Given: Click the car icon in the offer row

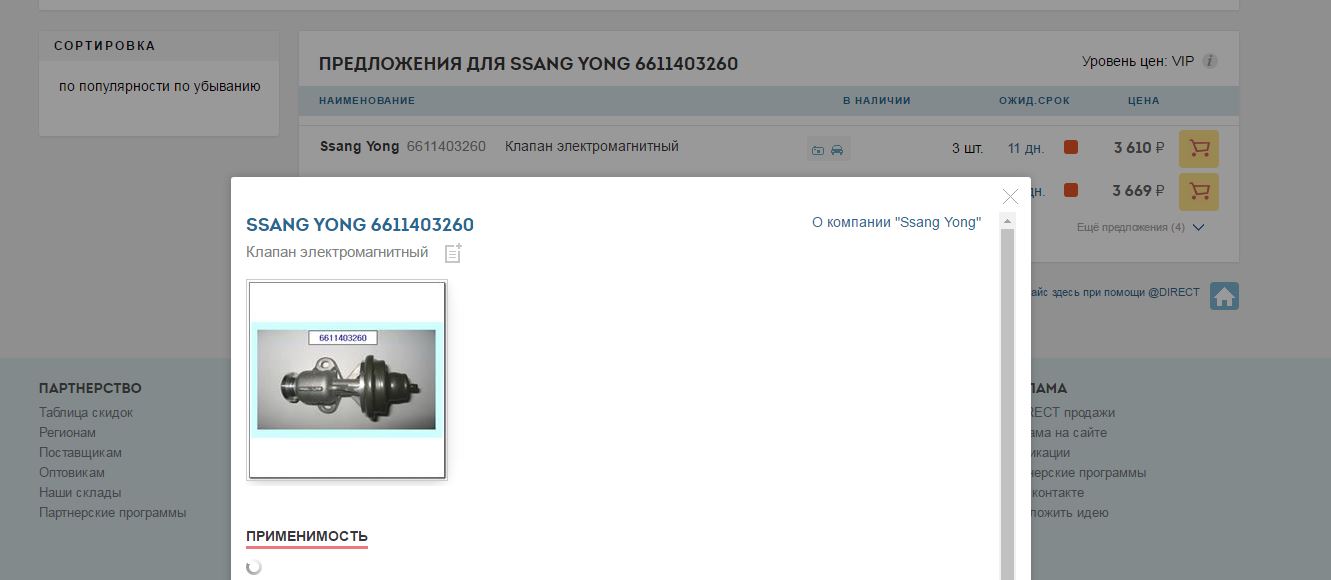Looking at the screenshot, I should point(838,150).
